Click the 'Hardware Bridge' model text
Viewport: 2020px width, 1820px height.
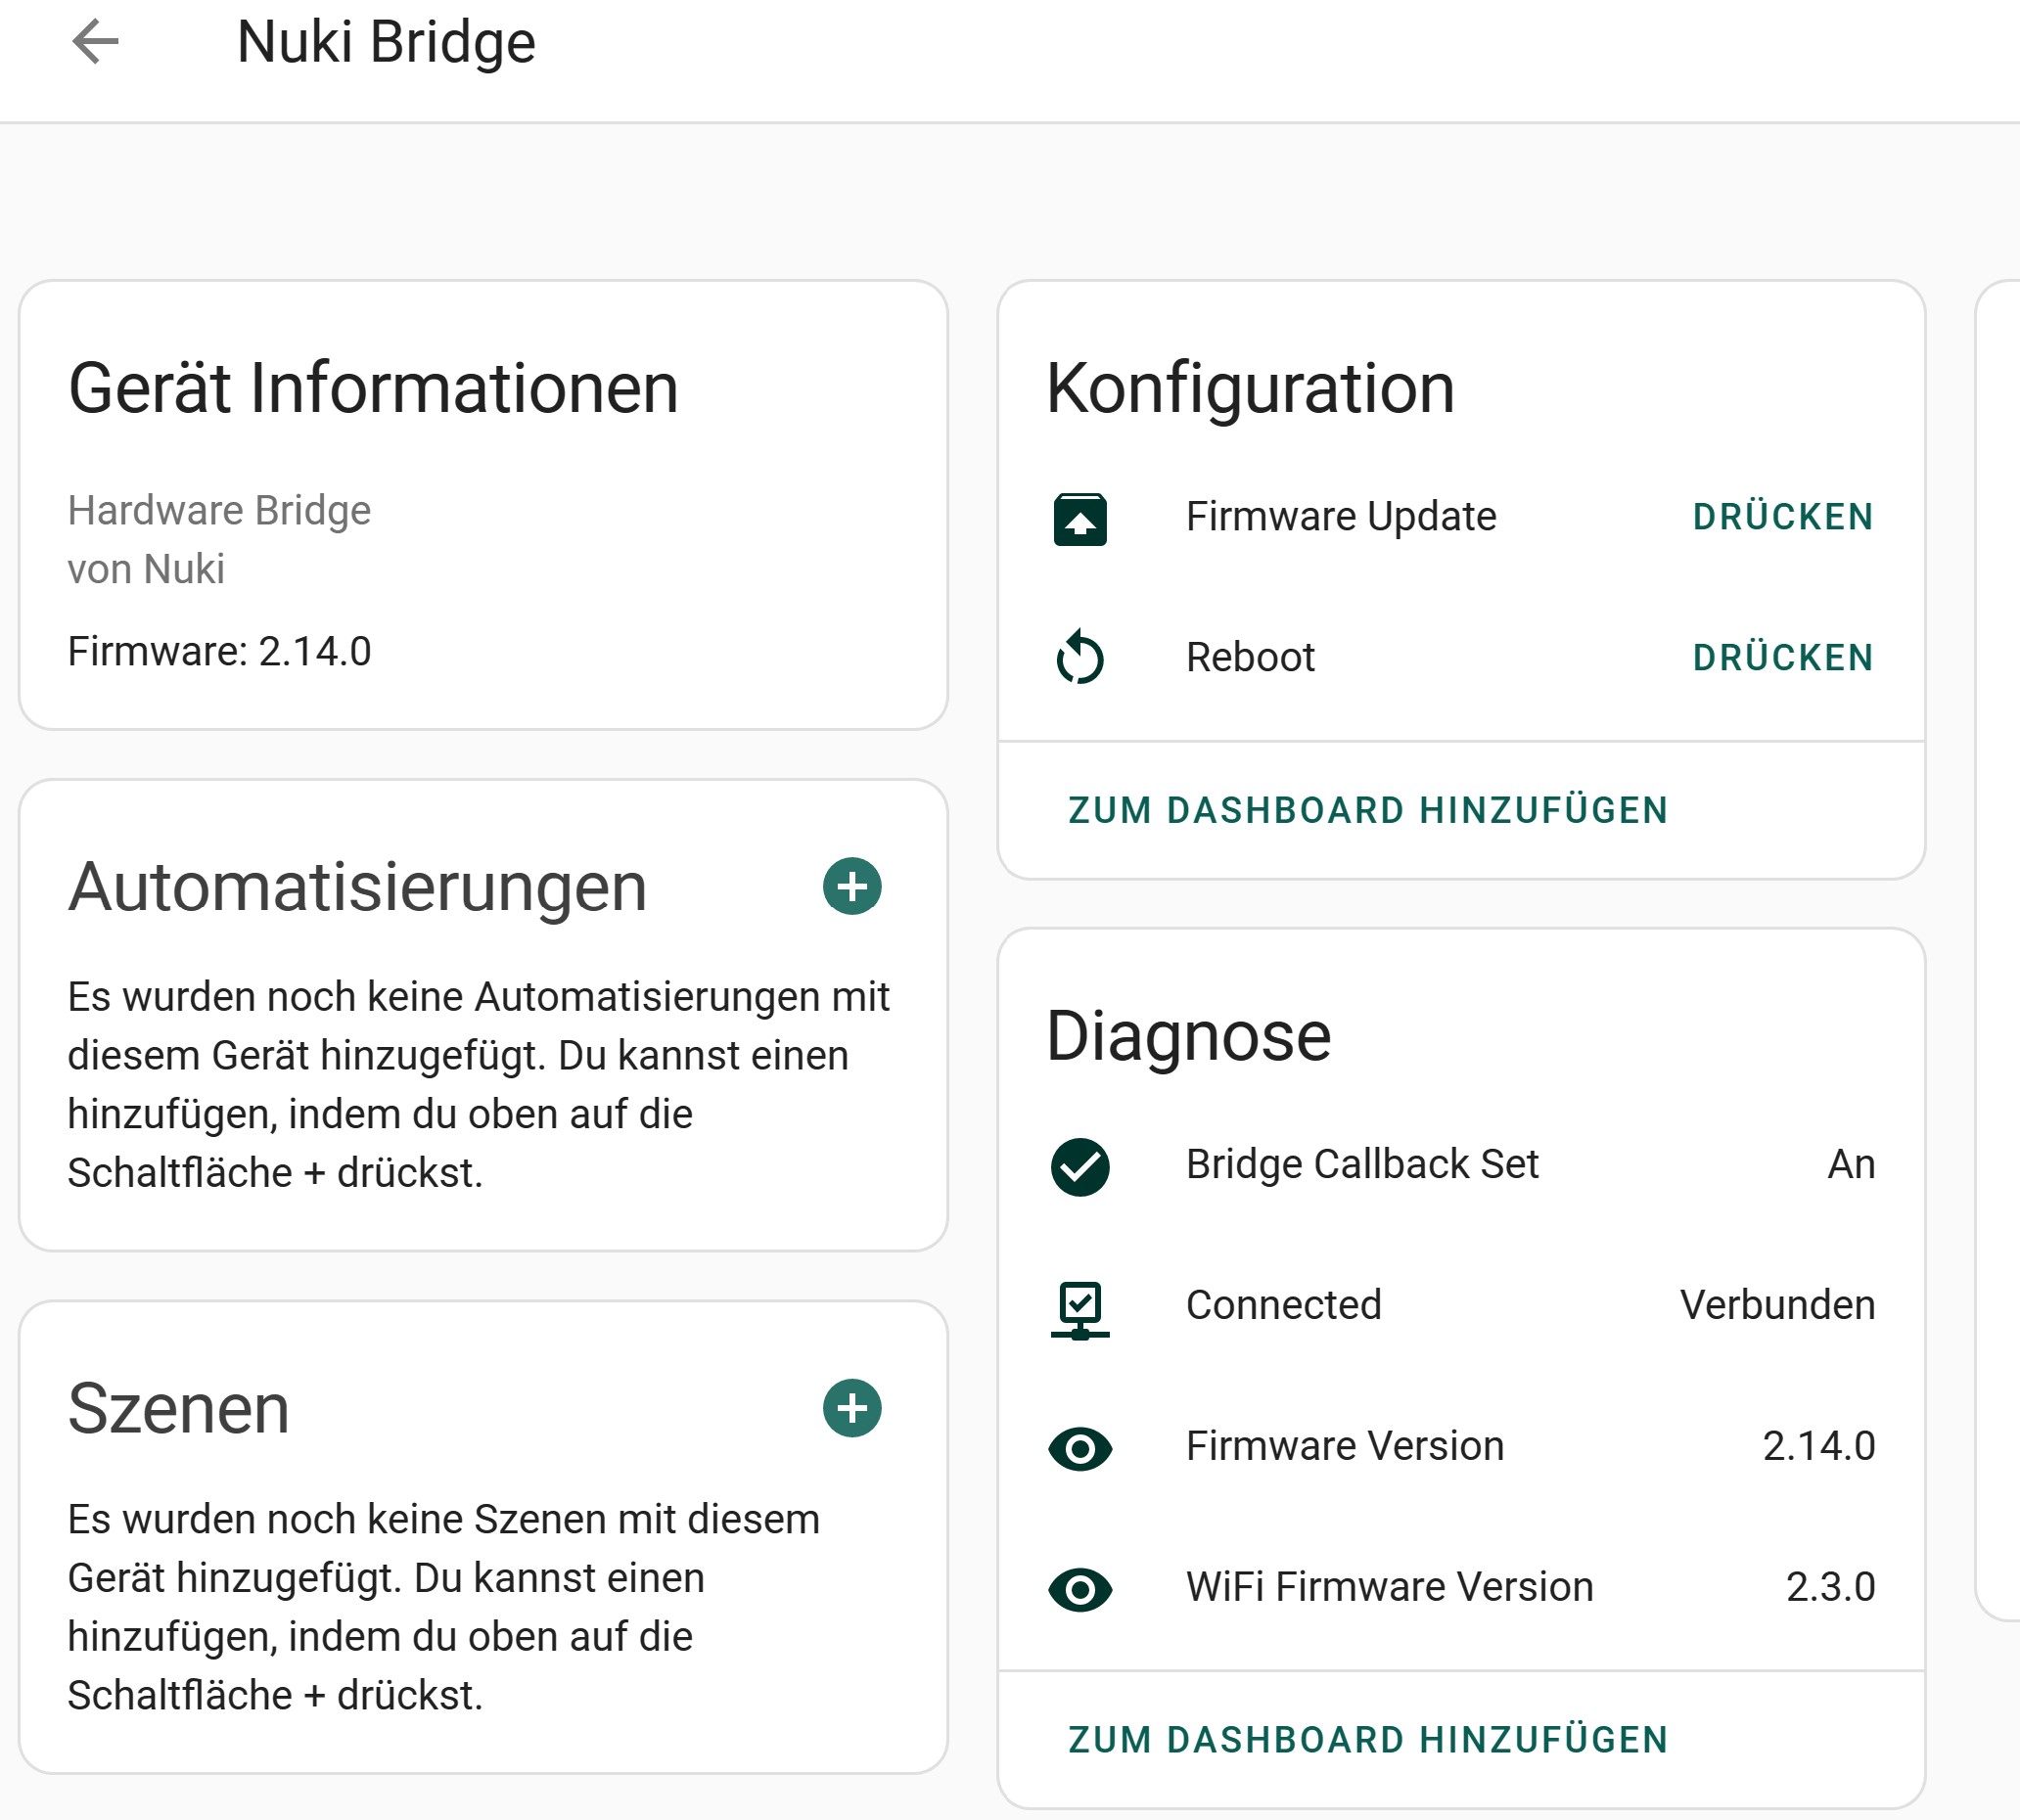click(x=219, y=510)
